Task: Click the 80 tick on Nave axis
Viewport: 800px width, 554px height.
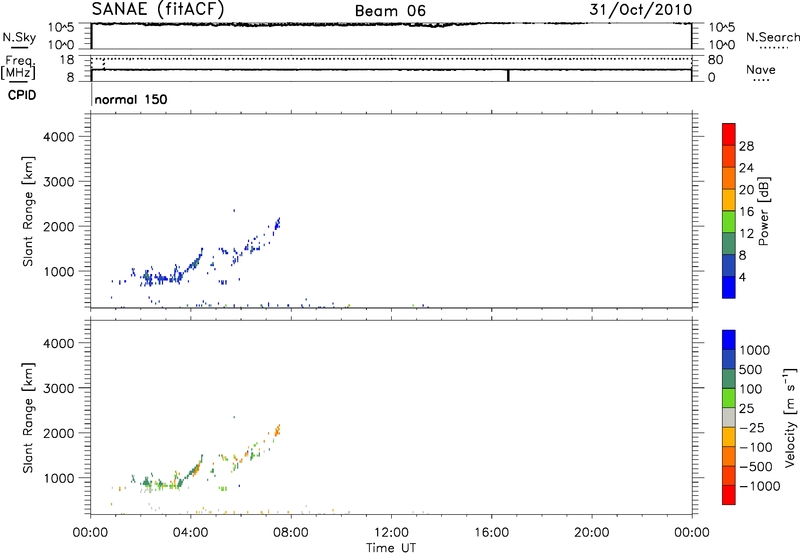Action: [x=715, y=60]
